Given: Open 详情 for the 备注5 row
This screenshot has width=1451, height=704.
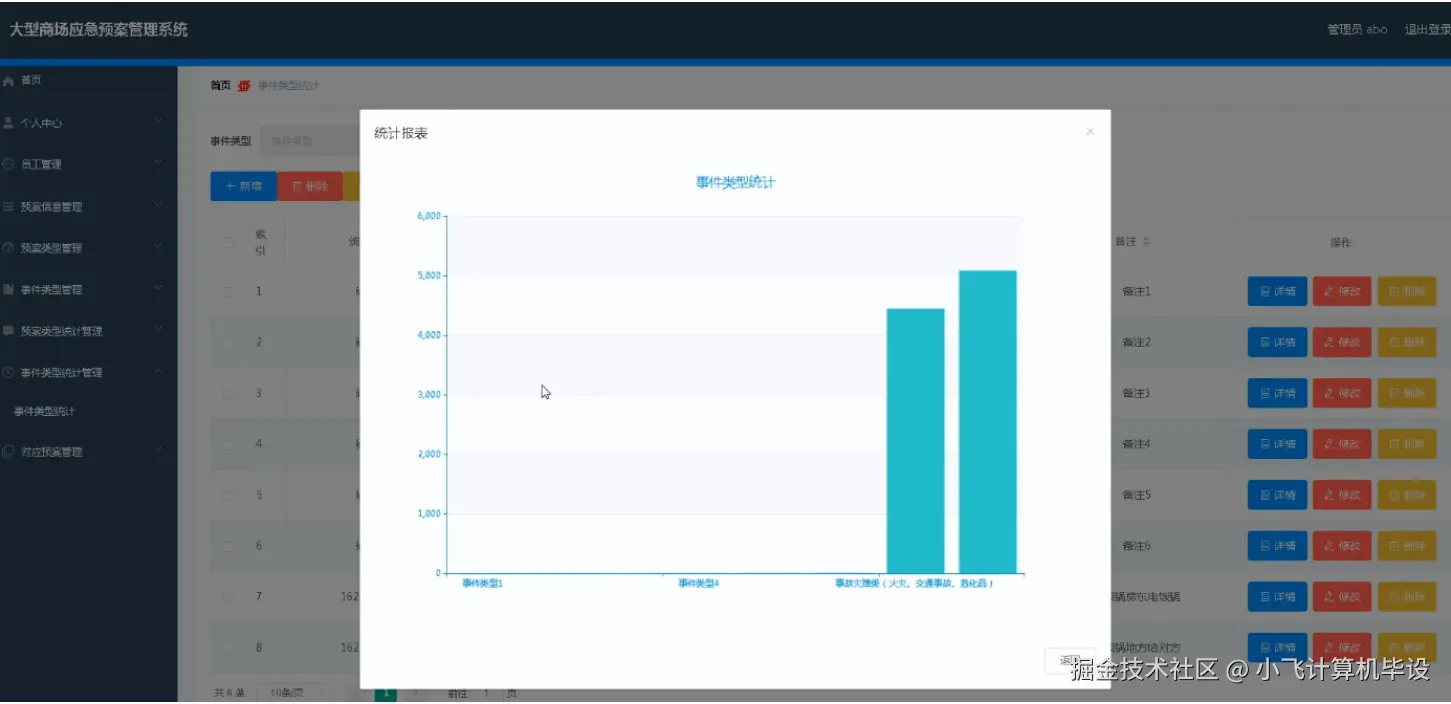Looking at the screenshot, I should pyautogui.click(x=1277, y=495).
